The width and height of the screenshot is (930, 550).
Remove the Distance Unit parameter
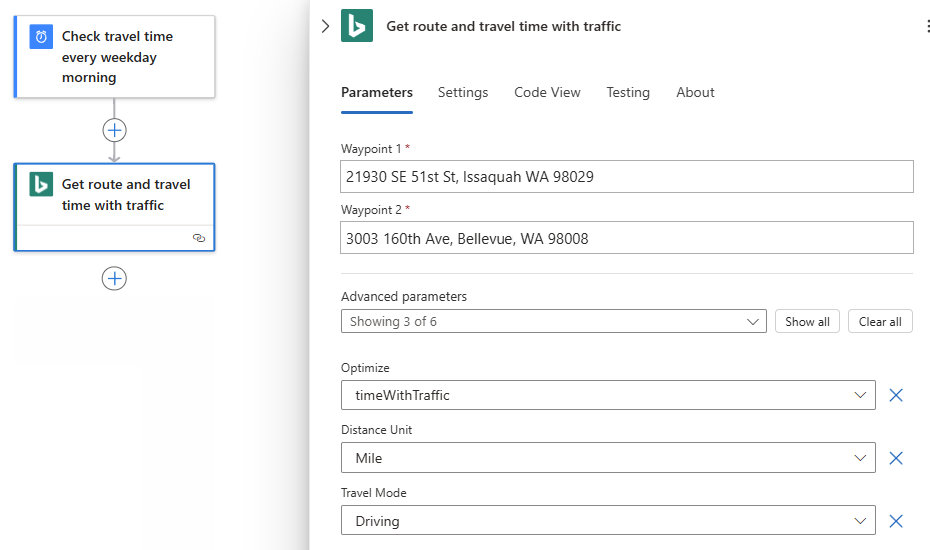click(896, 458)
